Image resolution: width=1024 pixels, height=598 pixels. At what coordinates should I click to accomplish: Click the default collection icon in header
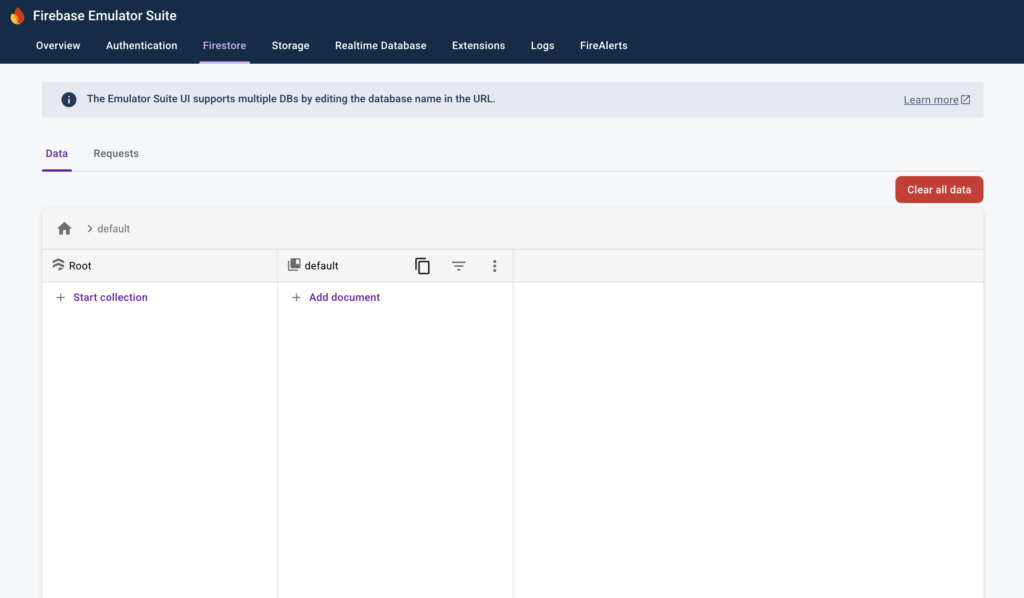coord(294,266)
